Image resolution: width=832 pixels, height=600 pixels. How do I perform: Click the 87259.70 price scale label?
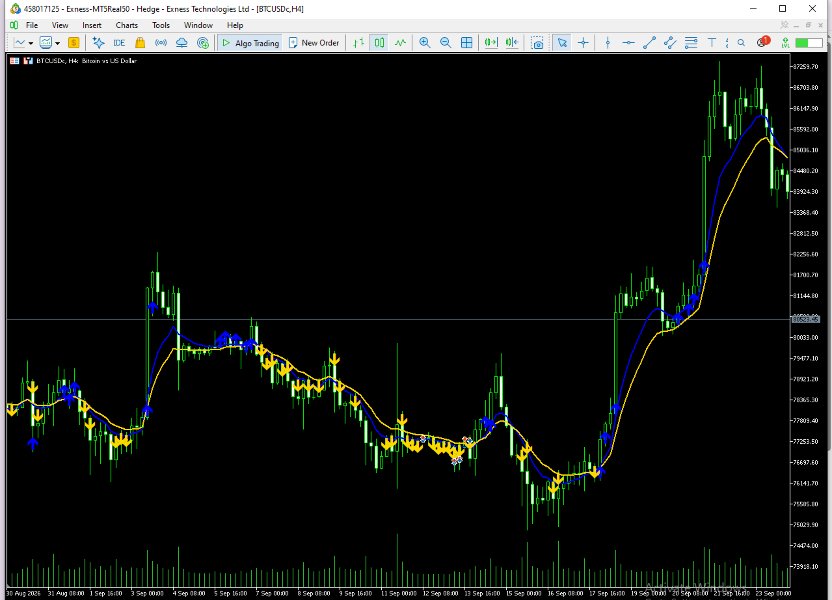point(805,66)
